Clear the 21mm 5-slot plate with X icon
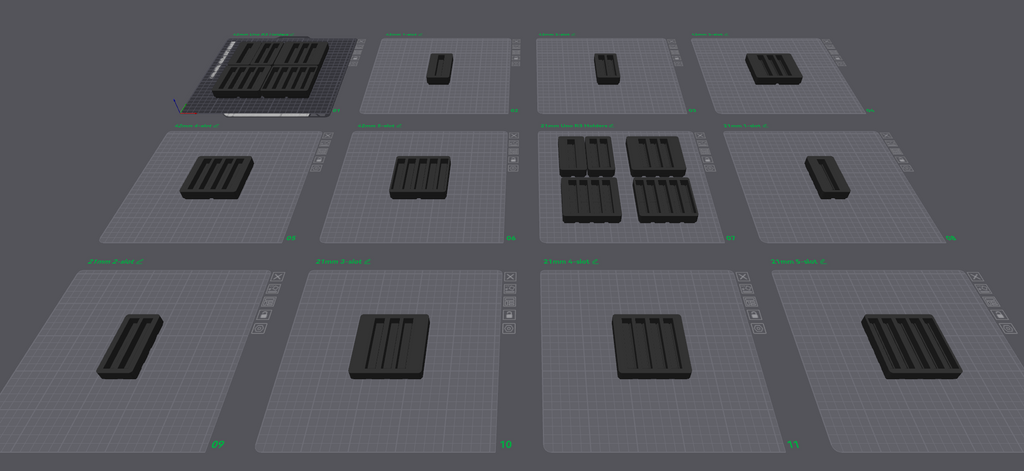 tap(975, 277)
